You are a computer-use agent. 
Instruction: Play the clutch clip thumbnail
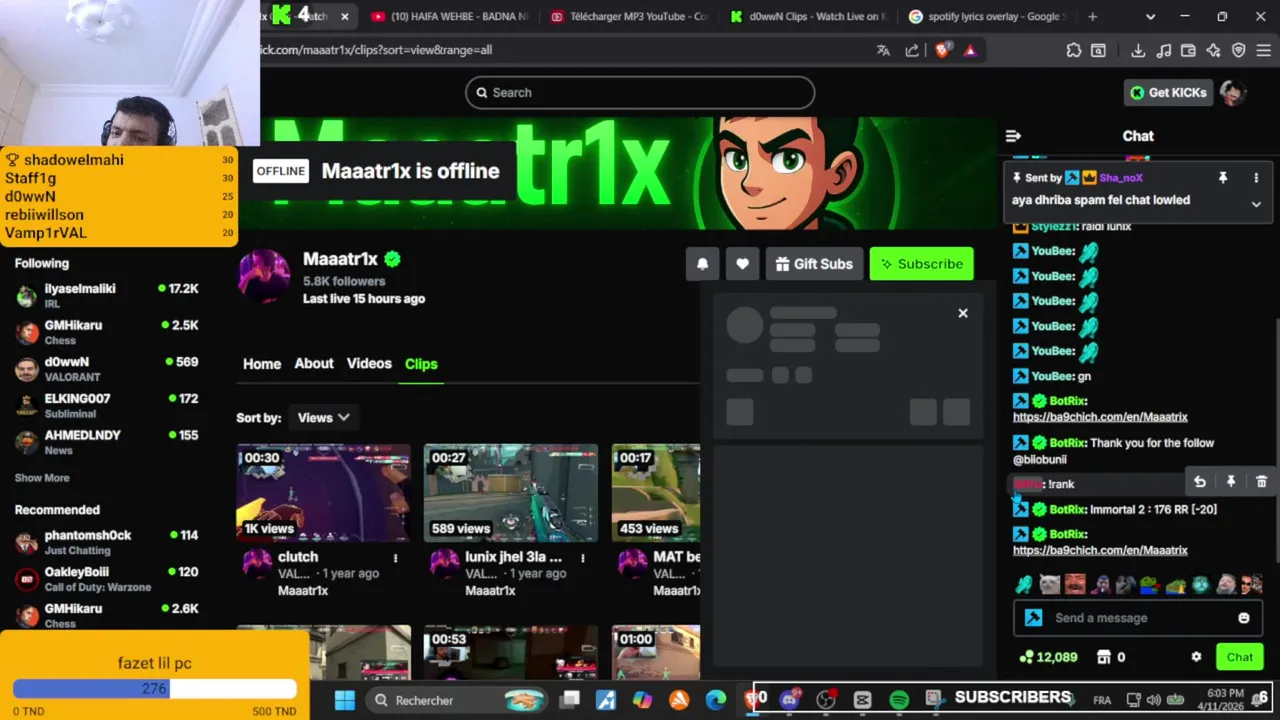[323, 493]
